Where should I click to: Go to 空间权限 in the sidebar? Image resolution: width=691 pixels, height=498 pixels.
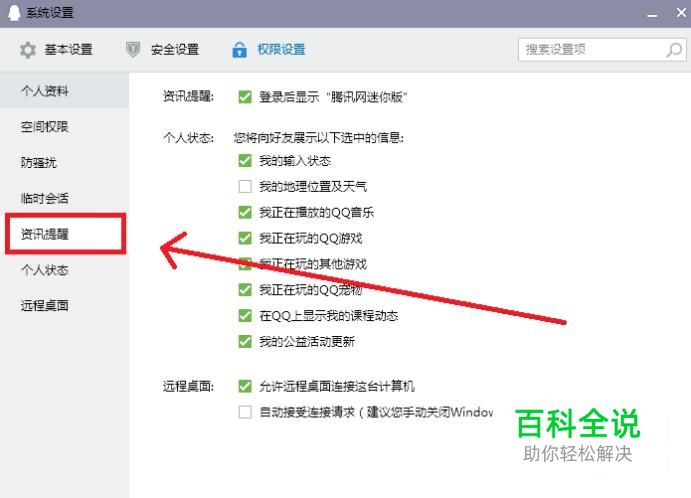pyautogui.click(x=64, y=127)
